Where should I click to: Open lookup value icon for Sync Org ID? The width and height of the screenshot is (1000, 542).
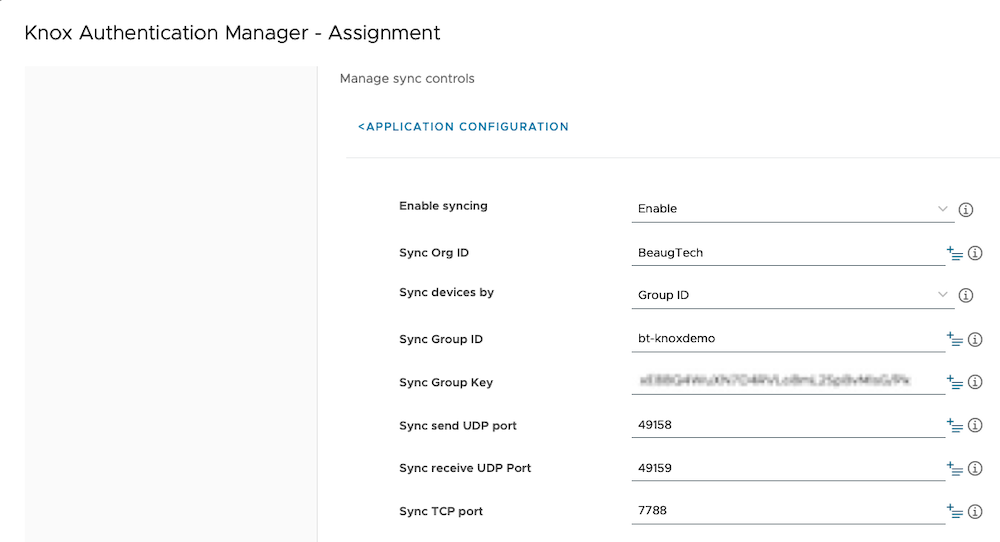coord(954,254)
